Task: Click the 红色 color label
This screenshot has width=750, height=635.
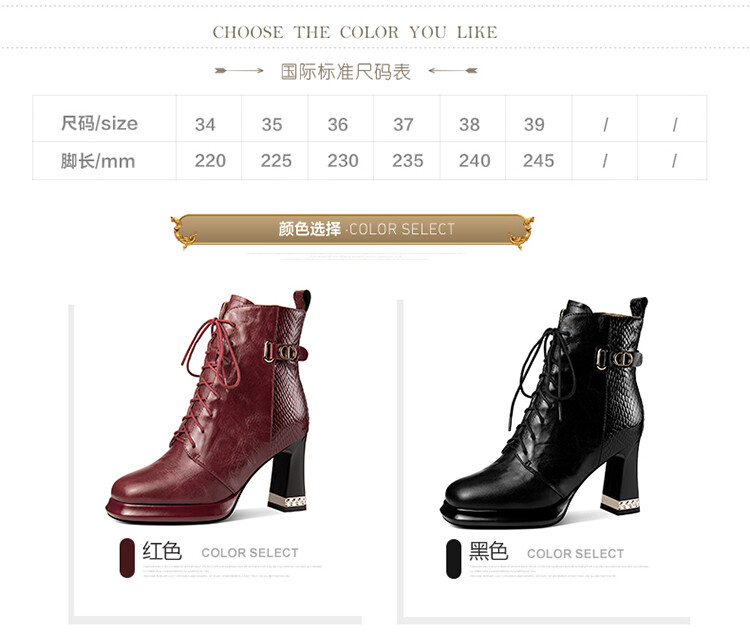Action: click(x=162, y=551)
